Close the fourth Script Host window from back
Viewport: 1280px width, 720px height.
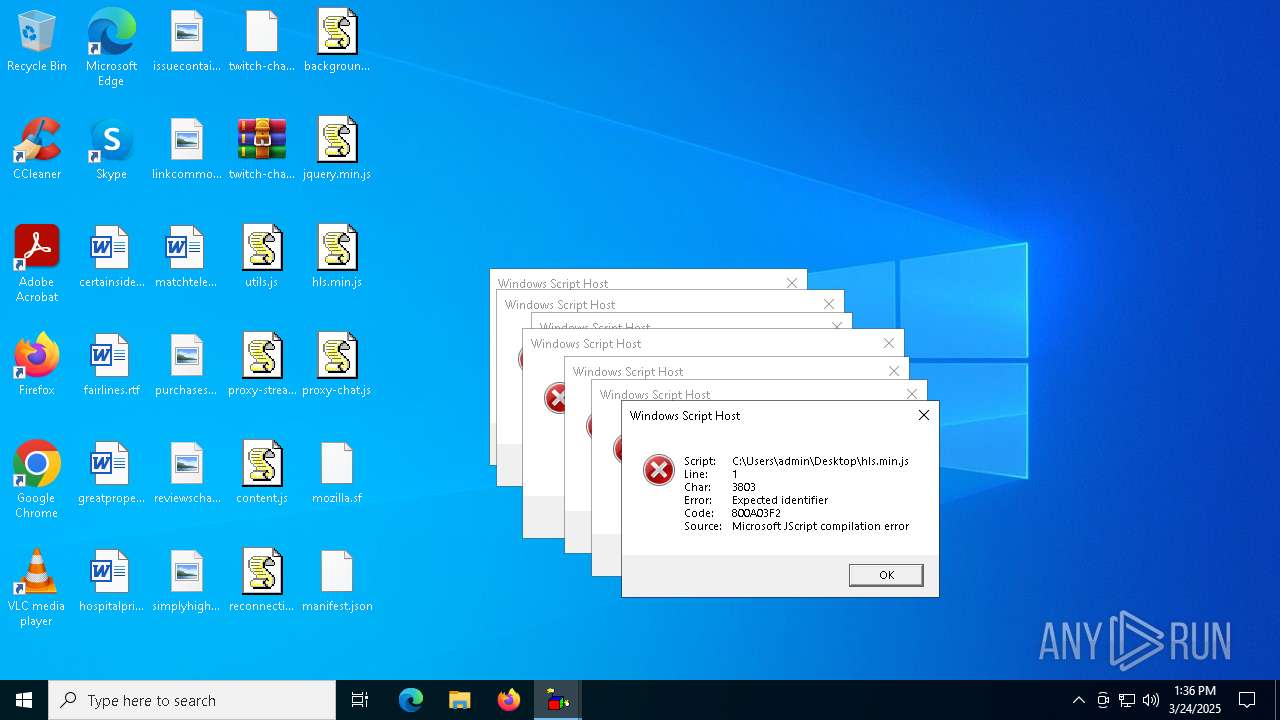889,343
